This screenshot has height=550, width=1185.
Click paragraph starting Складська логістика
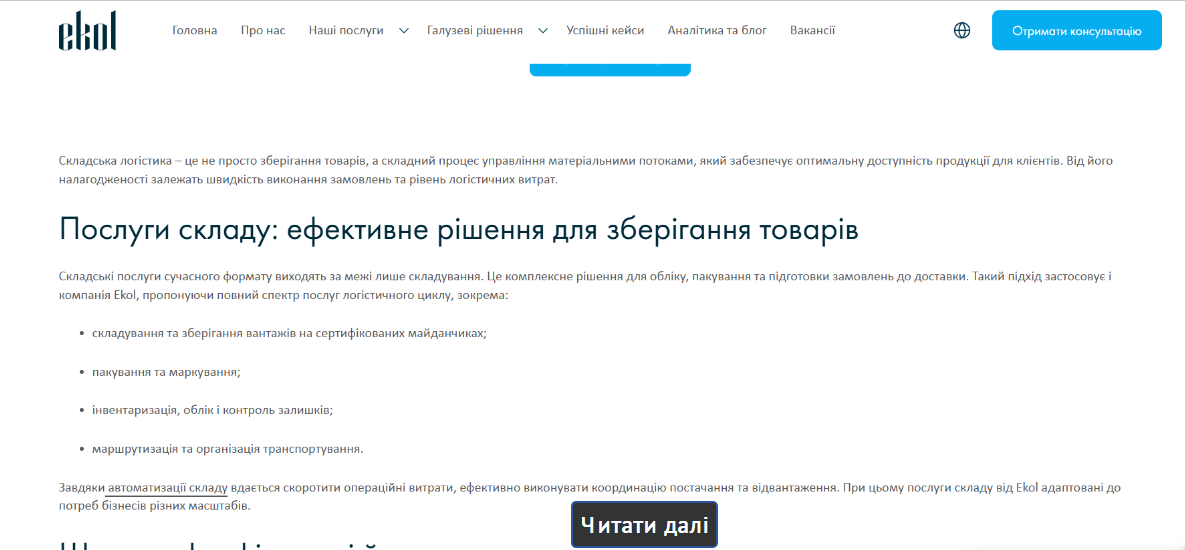[585, 171]
